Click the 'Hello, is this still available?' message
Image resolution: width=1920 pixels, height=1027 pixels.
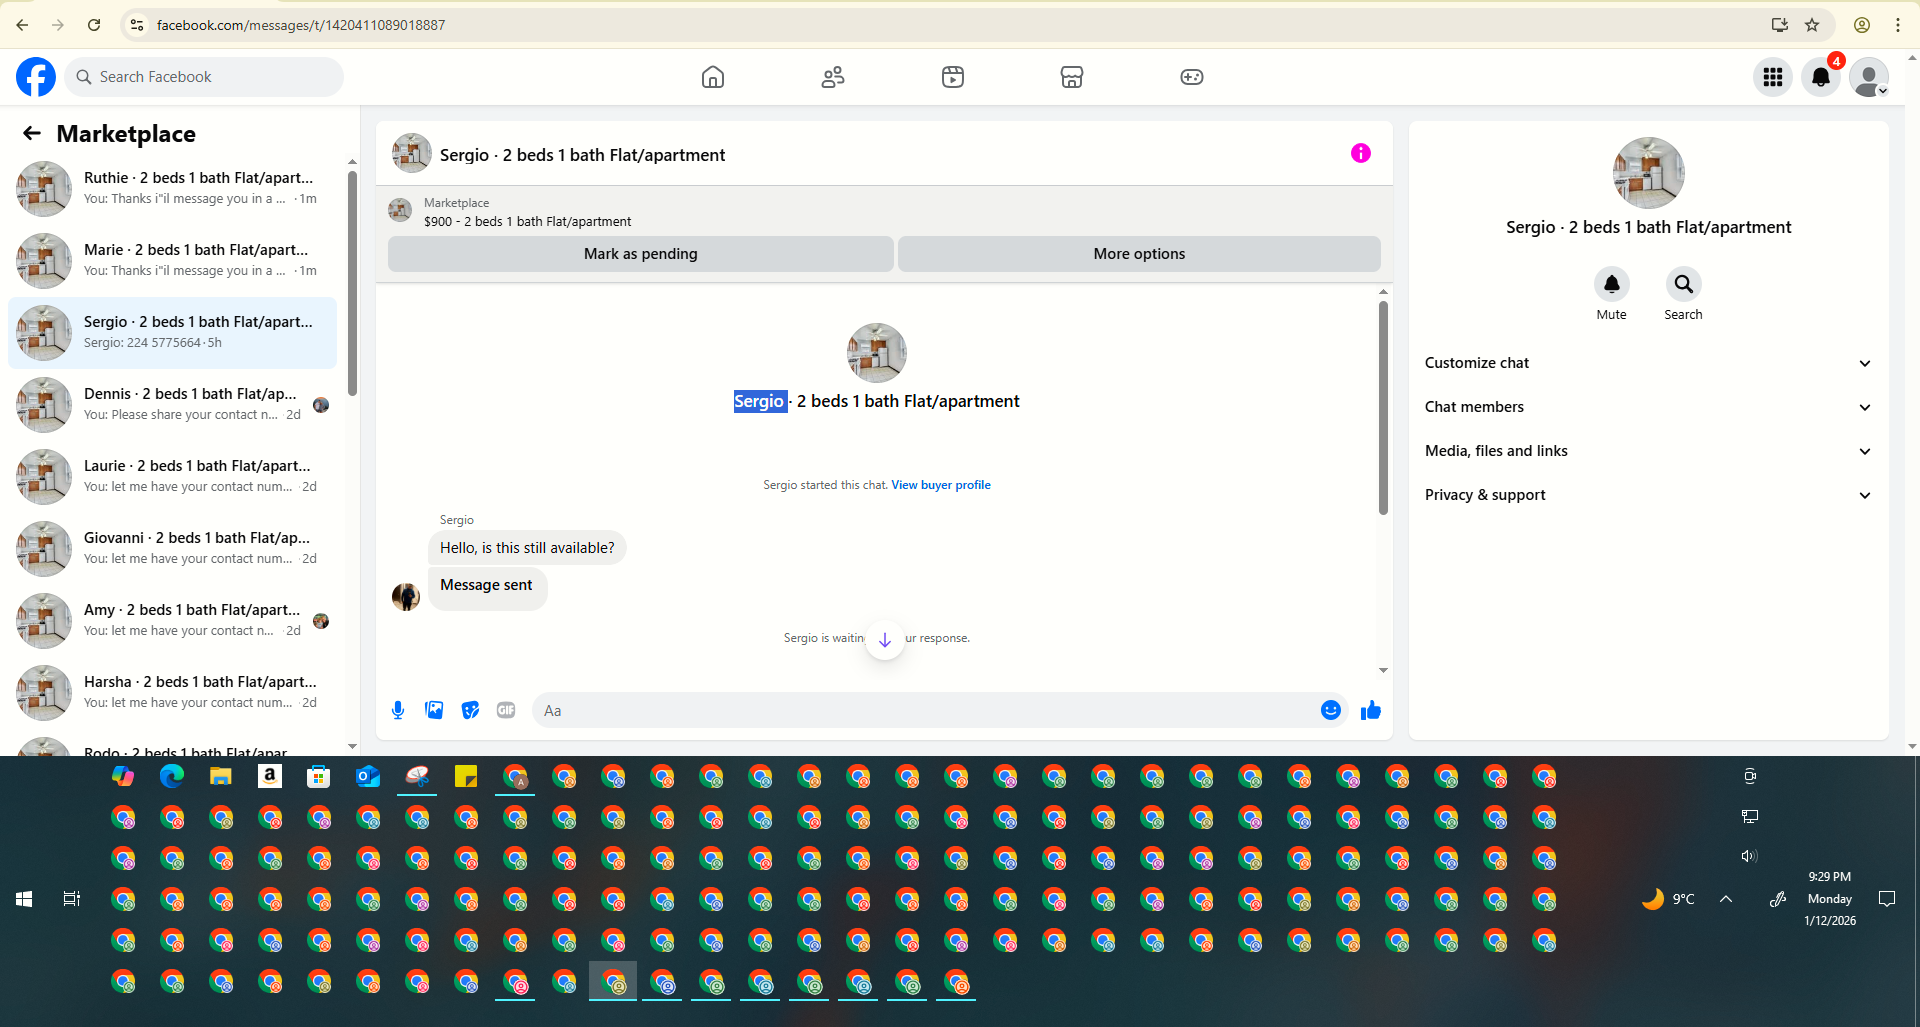527,548
